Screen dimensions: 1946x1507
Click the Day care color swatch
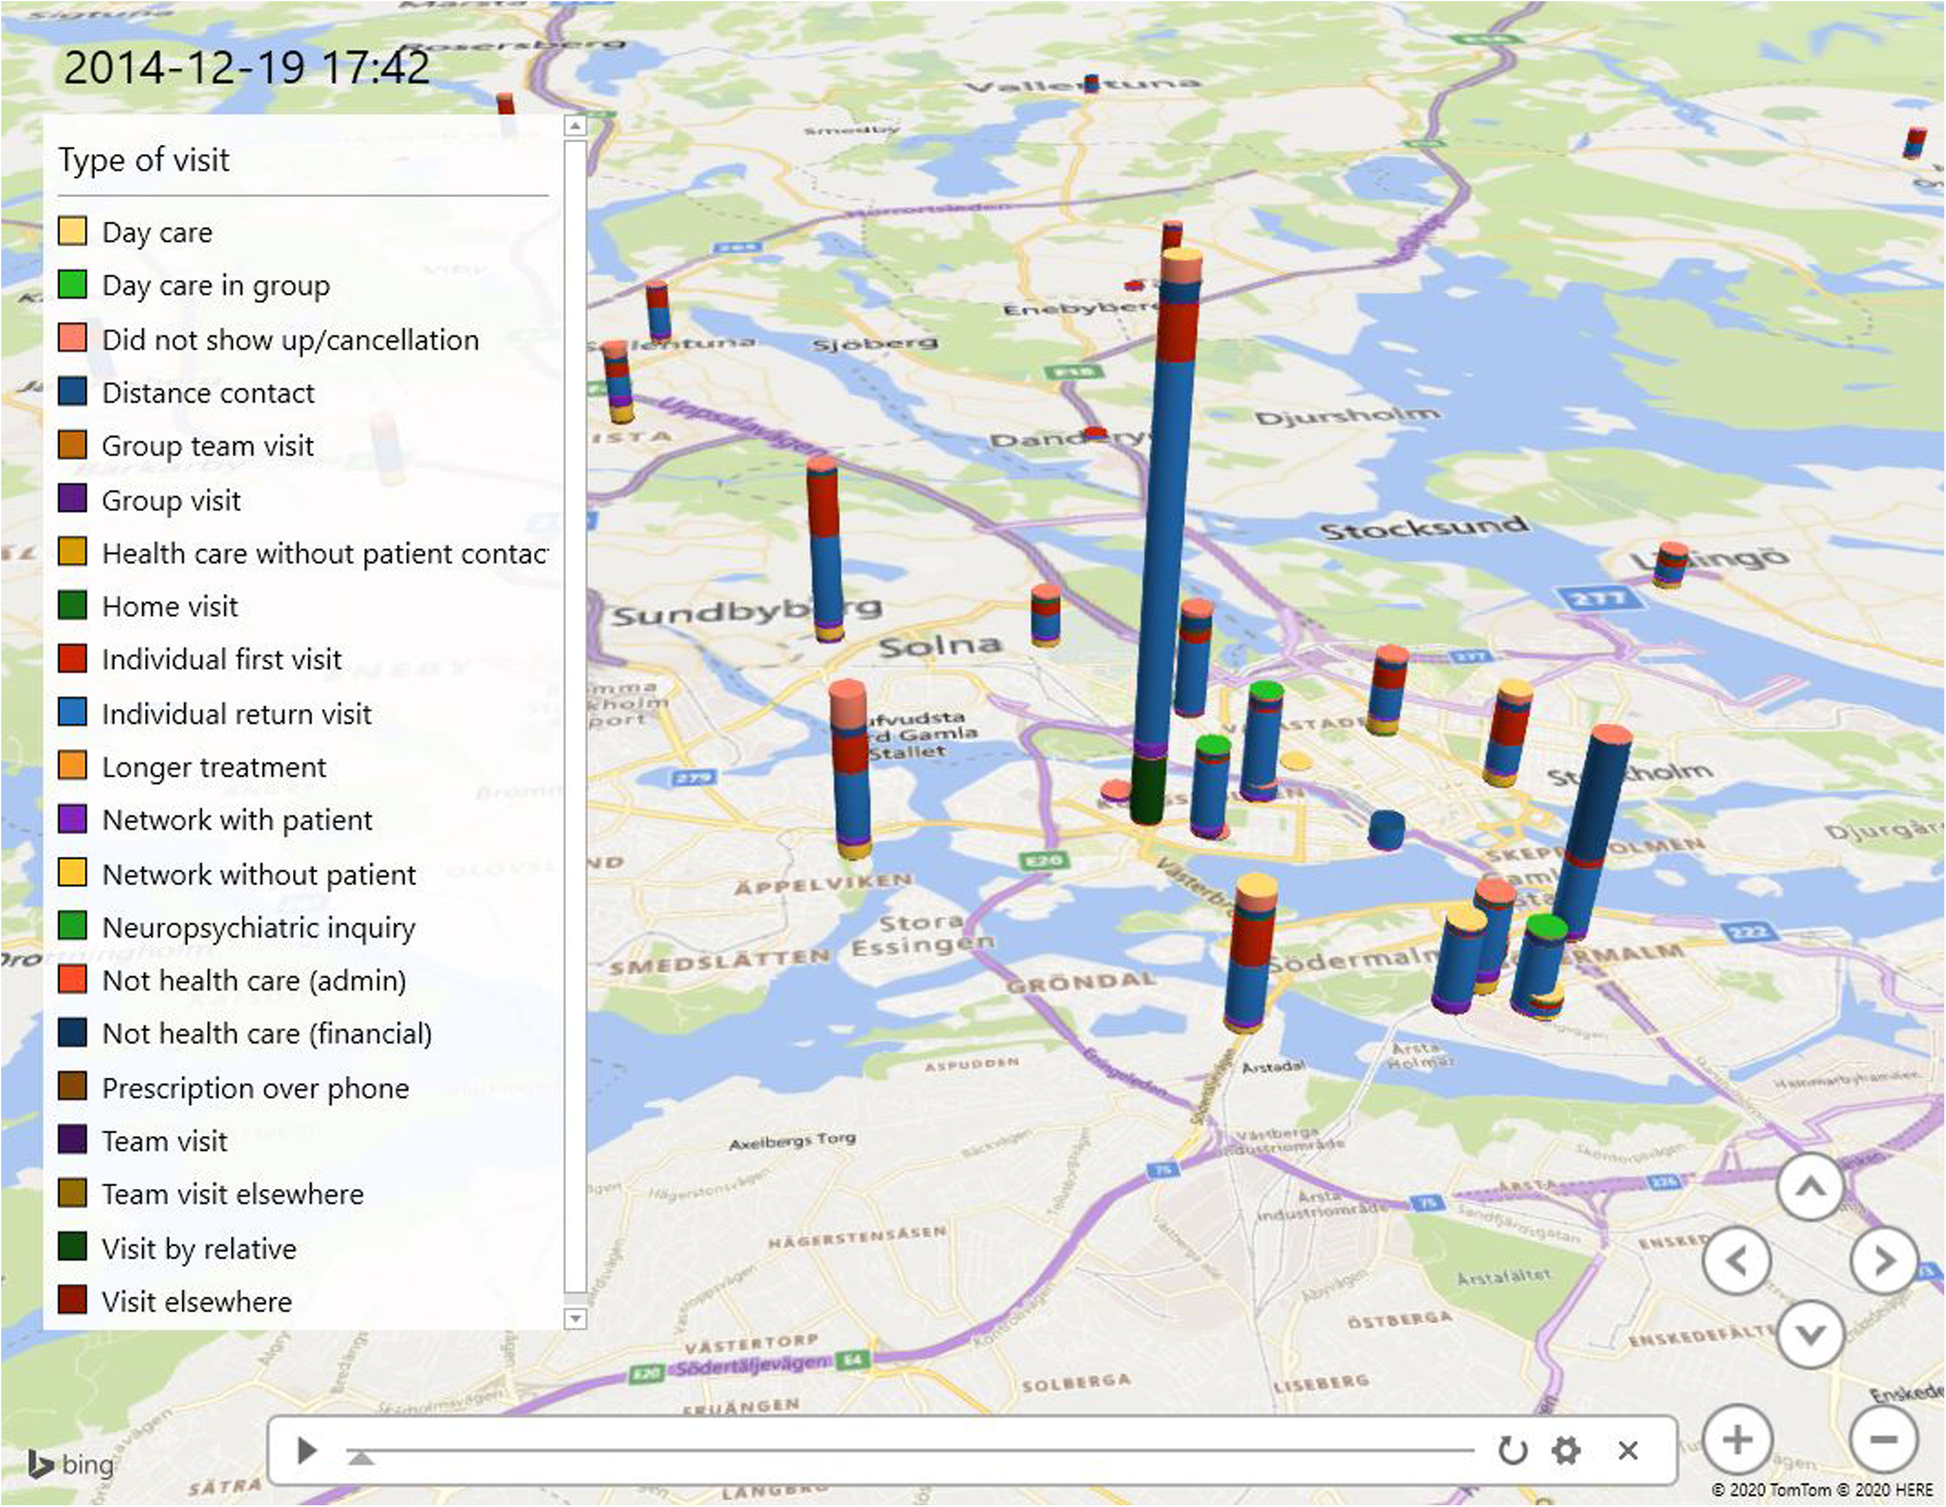point(72,231)
